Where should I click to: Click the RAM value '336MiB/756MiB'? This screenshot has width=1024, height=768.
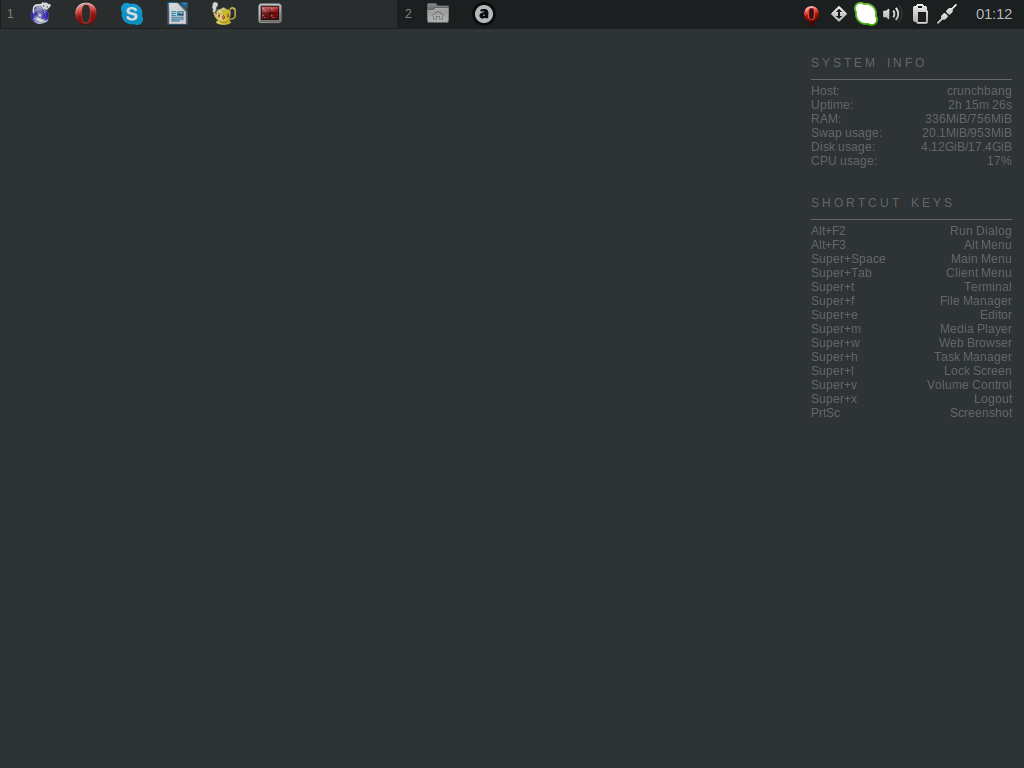(968, 119)
